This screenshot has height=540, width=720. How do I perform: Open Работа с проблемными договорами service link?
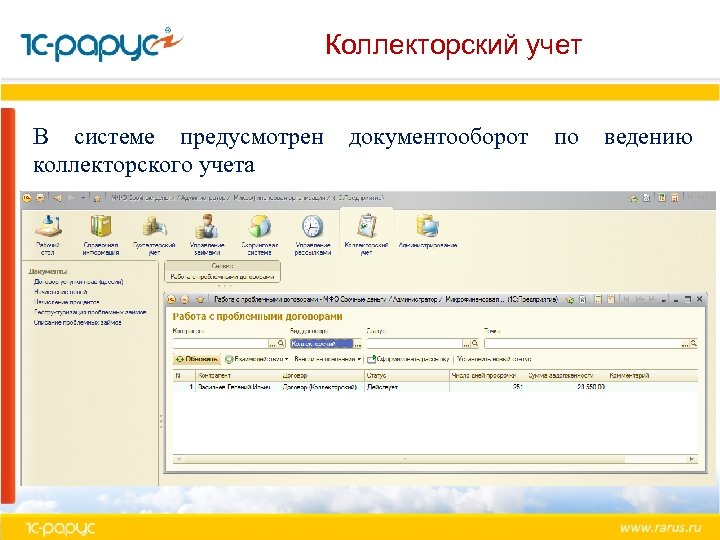pyautogui.click(x=222, y=277)
